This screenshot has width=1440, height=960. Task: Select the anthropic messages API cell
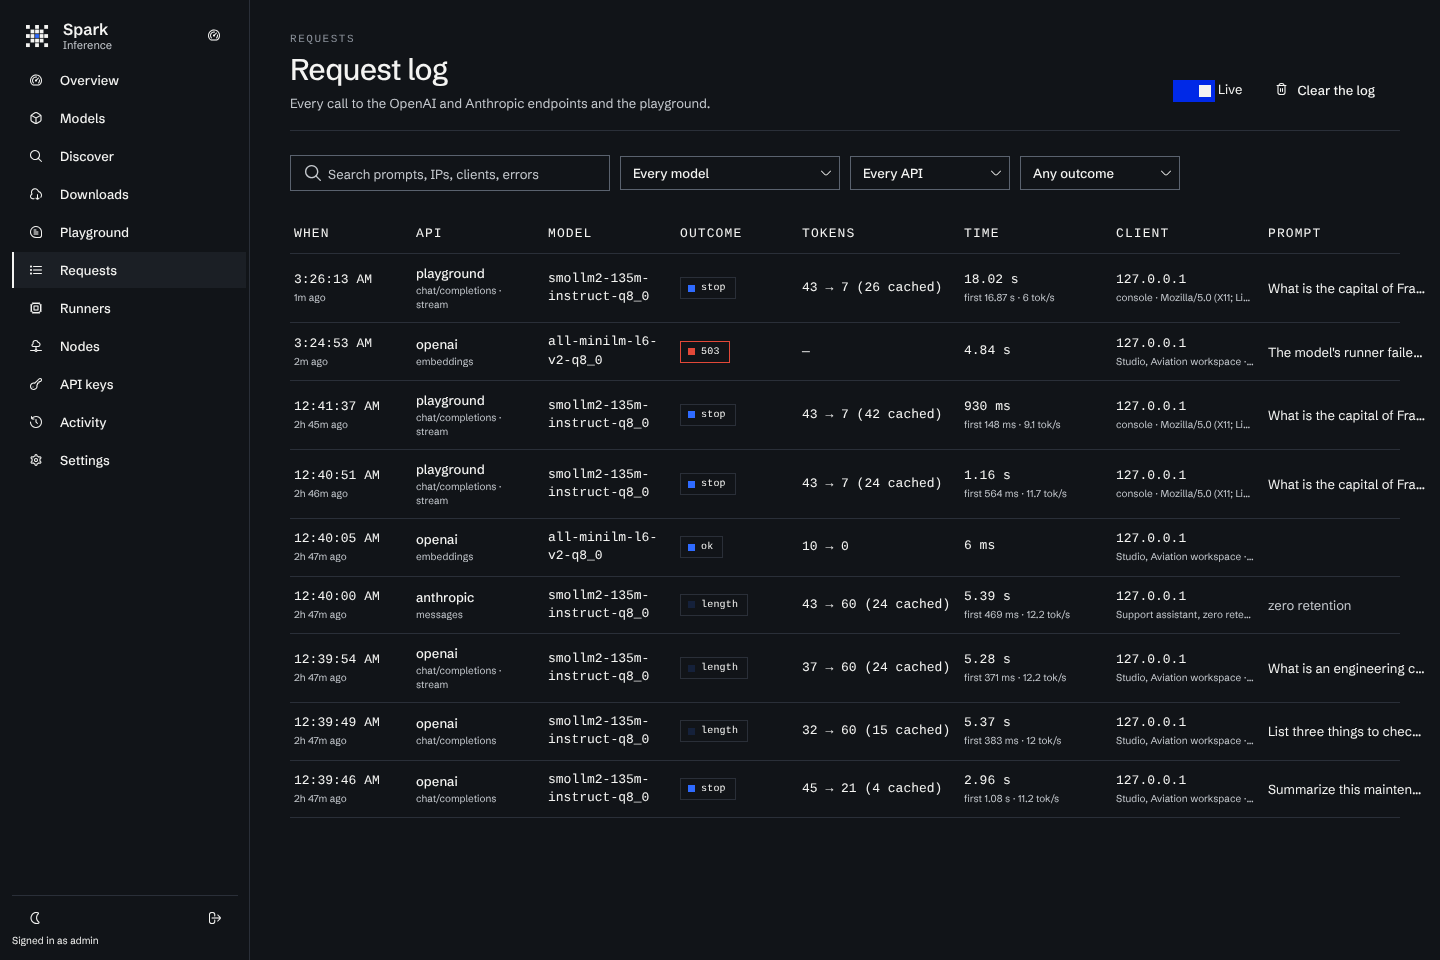tap(445, 605)
